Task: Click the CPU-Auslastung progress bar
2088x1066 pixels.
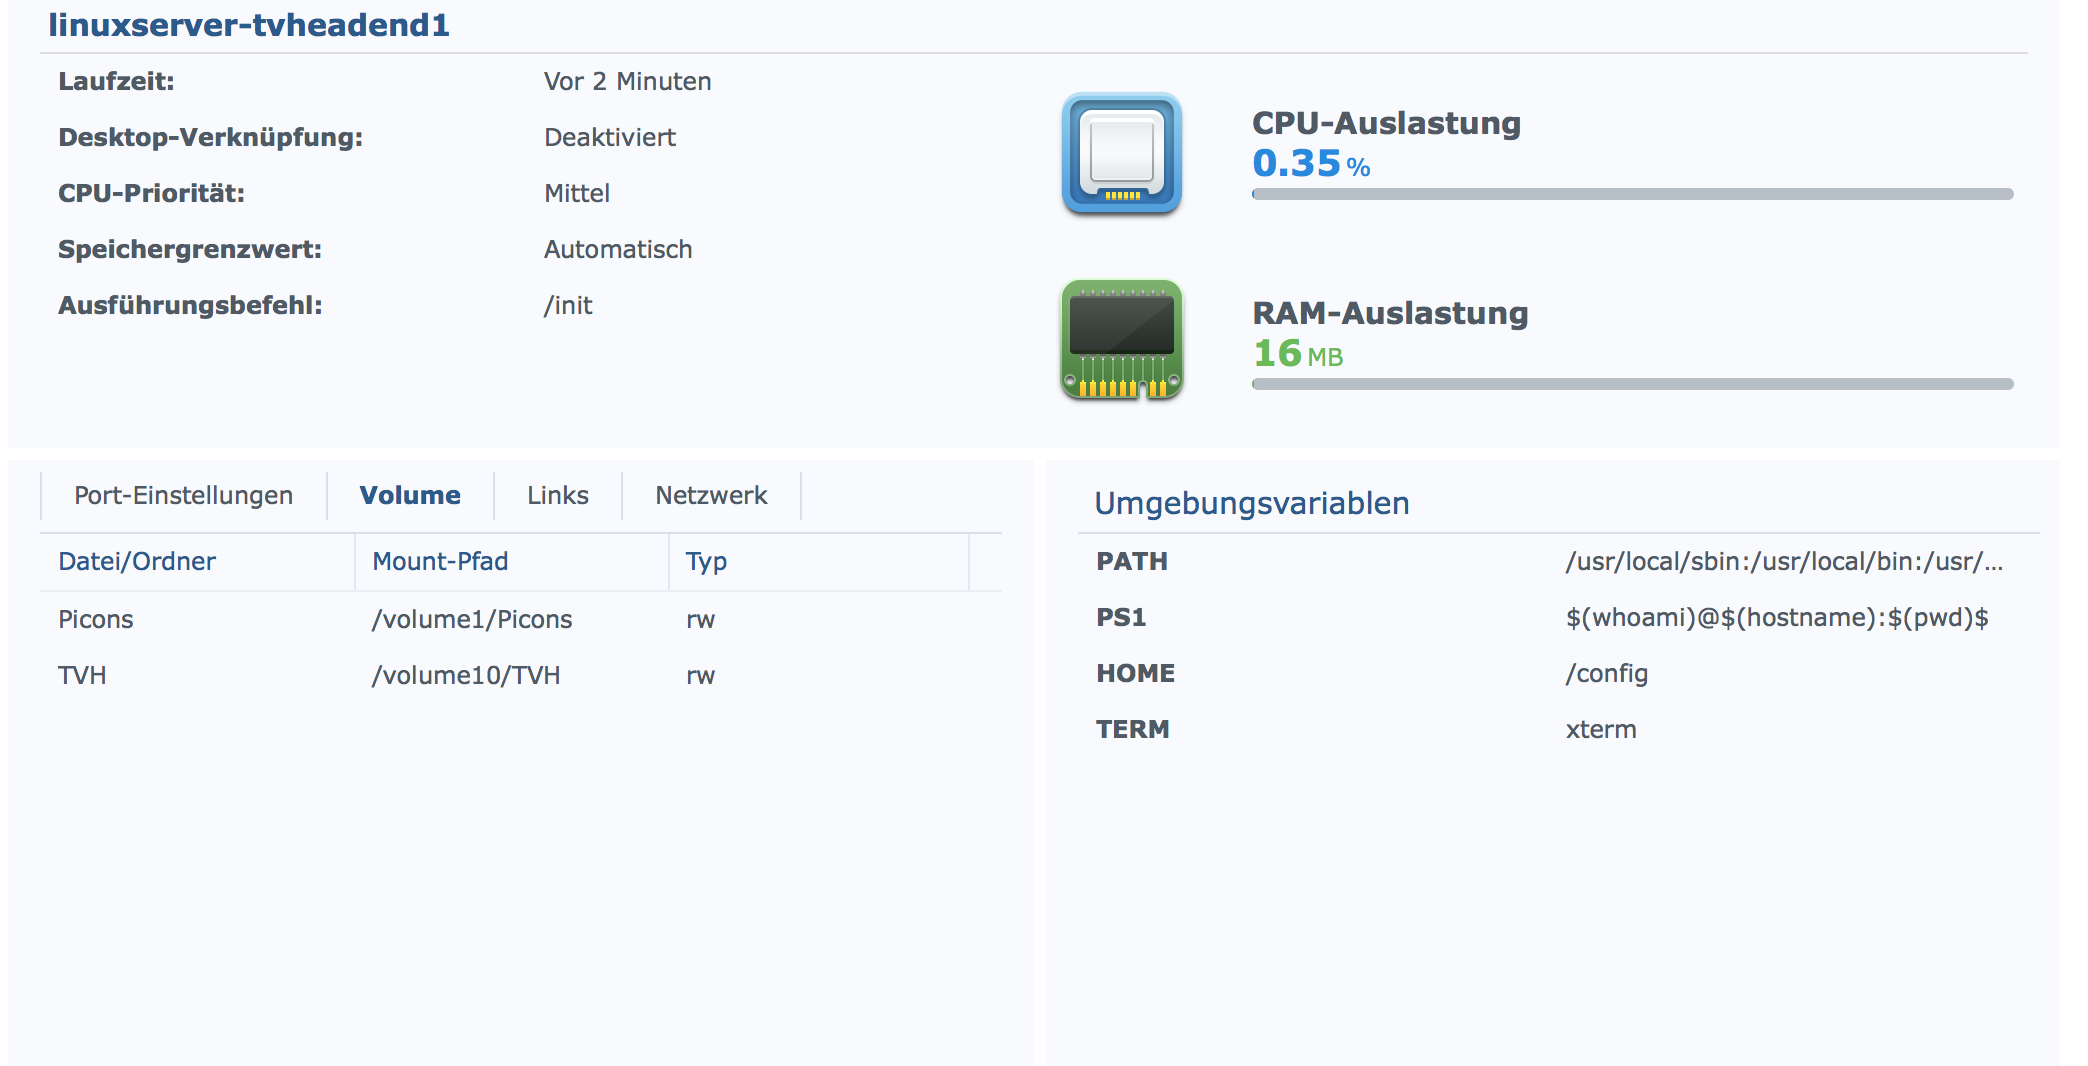Action: [1632, 194]
